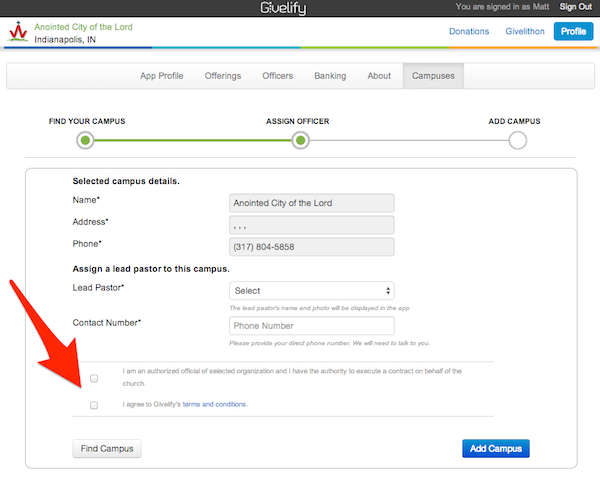The width and height of the screenshot is (600, 478).
Task: Click the blue Add Campus button
Action: [x=495, y=448]
